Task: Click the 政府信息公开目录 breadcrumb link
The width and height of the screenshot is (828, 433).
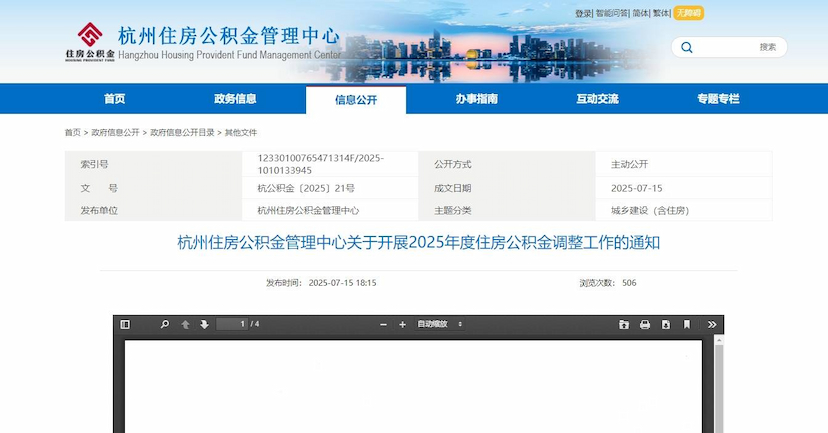Action: coord(182,133)
